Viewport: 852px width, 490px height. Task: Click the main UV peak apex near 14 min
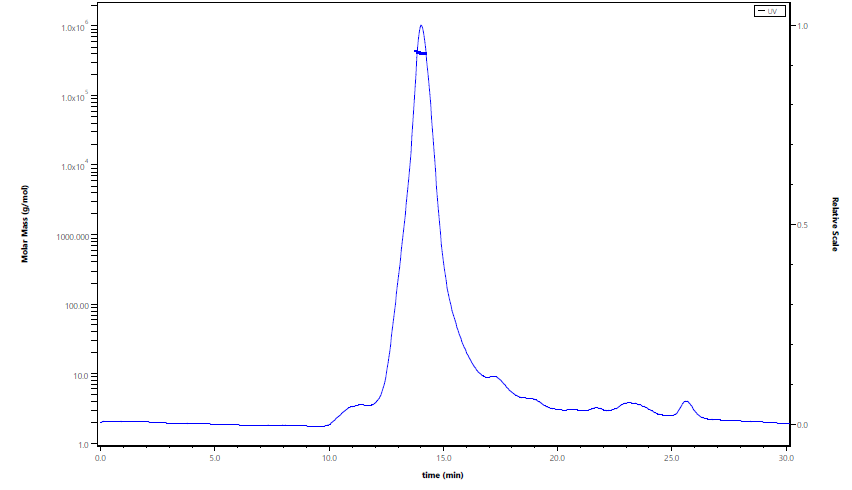point(421,26)
